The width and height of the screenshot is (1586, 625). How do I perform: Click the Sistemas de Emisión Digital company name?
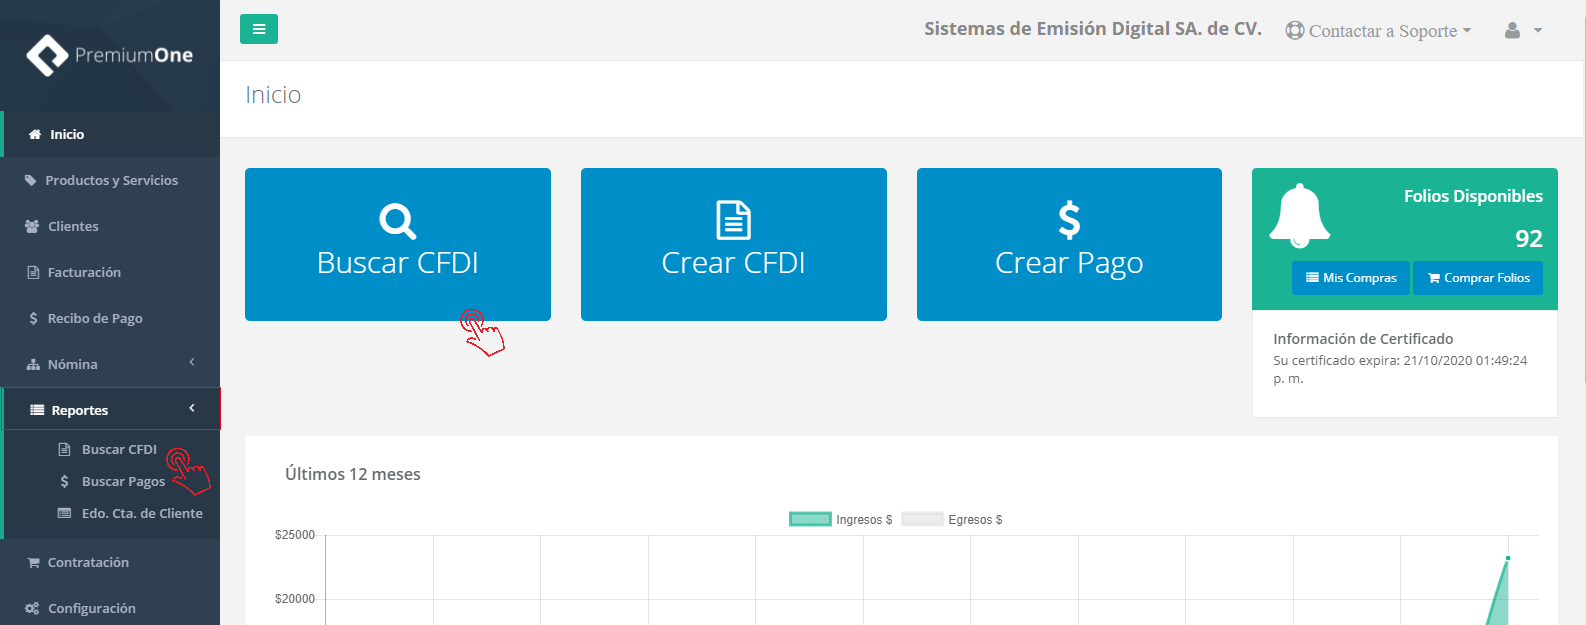(x=1093, y=29)
